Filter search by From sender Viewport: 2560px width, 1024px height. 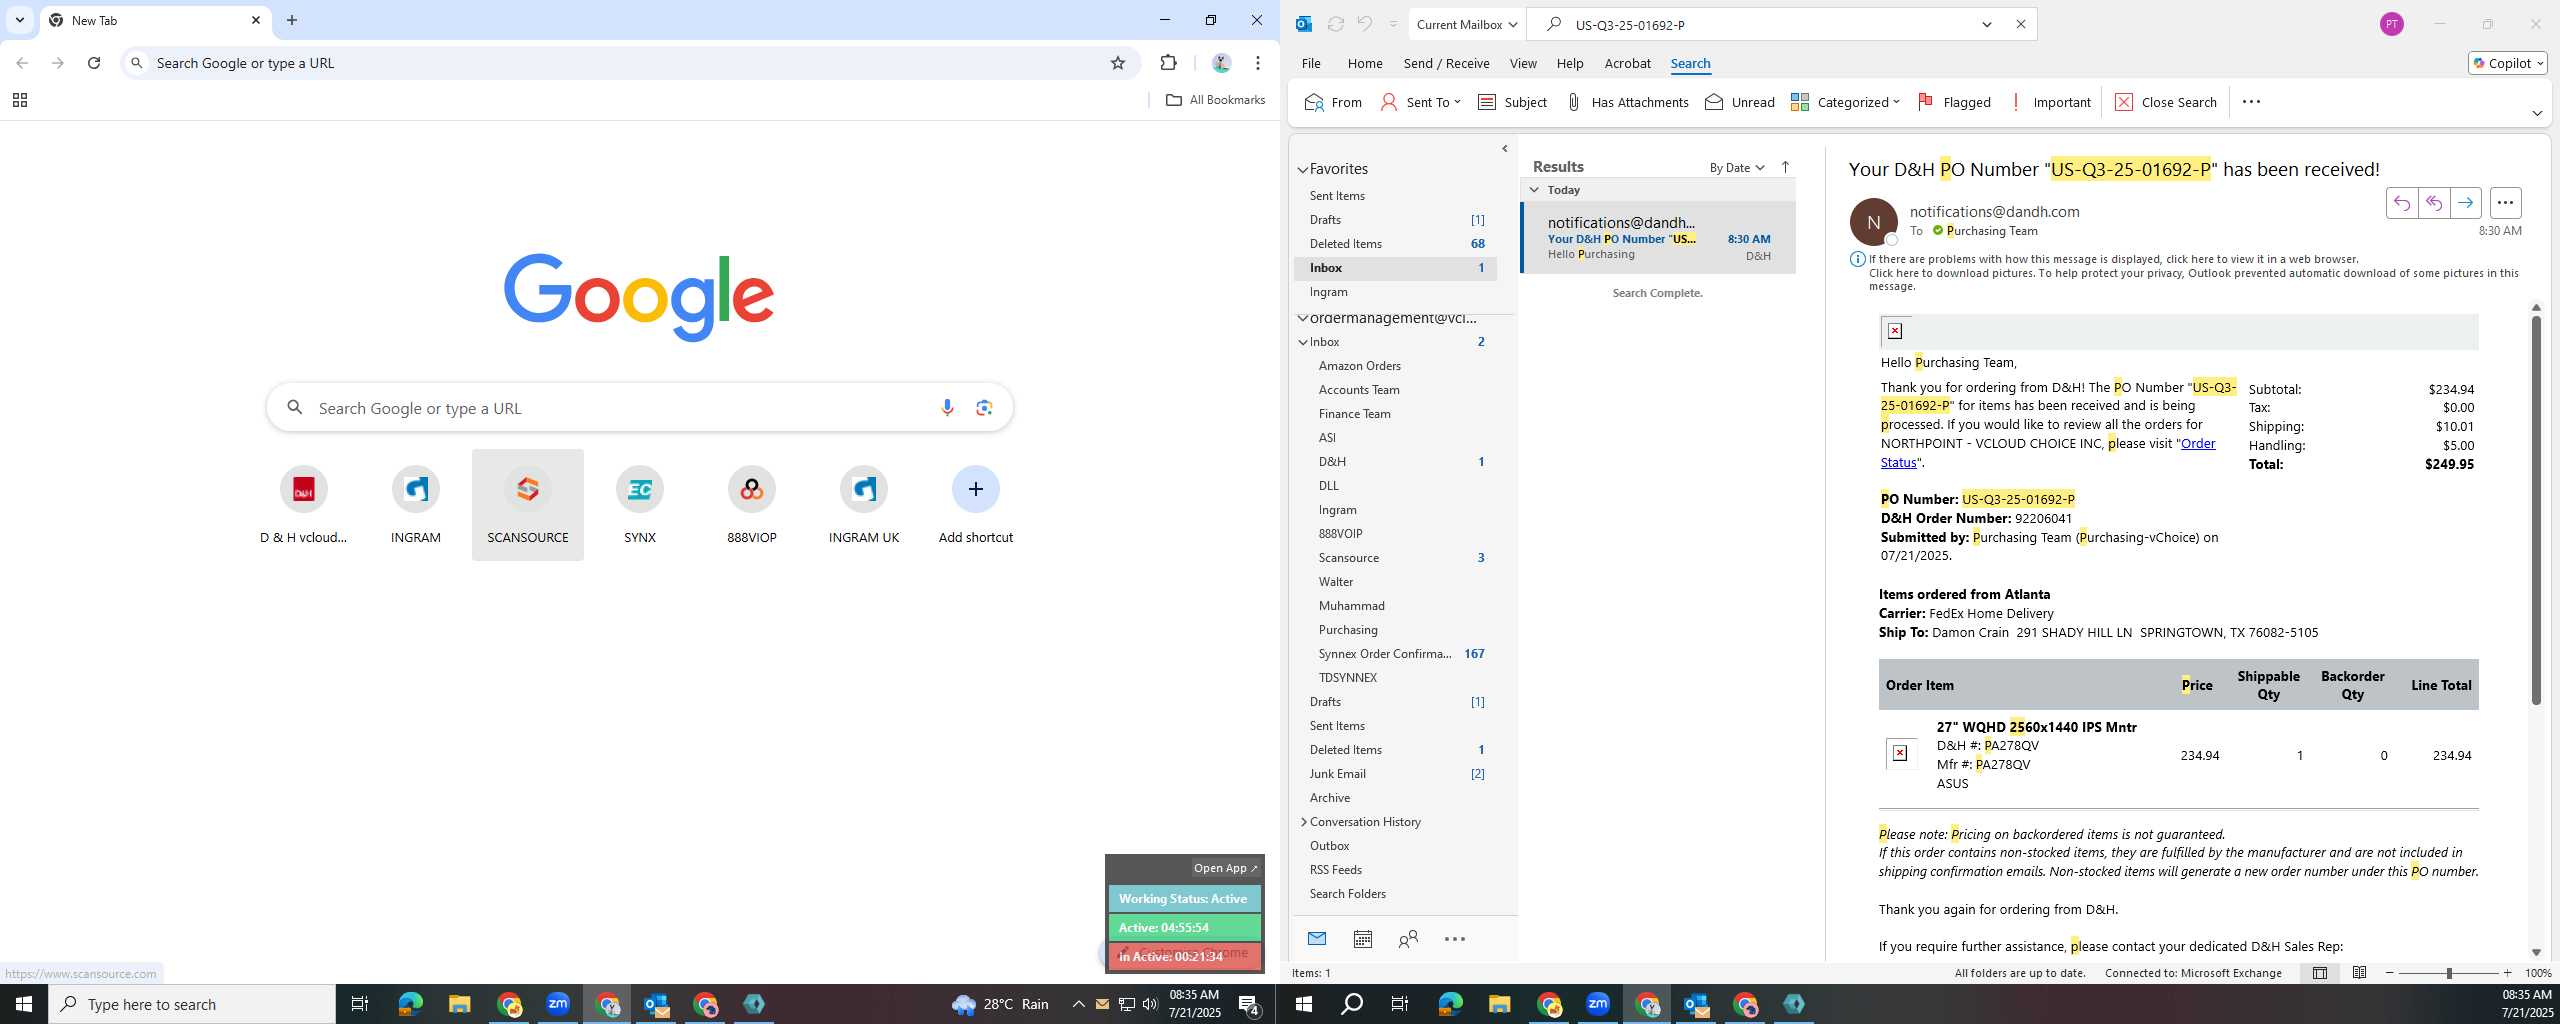(1333, 102)
